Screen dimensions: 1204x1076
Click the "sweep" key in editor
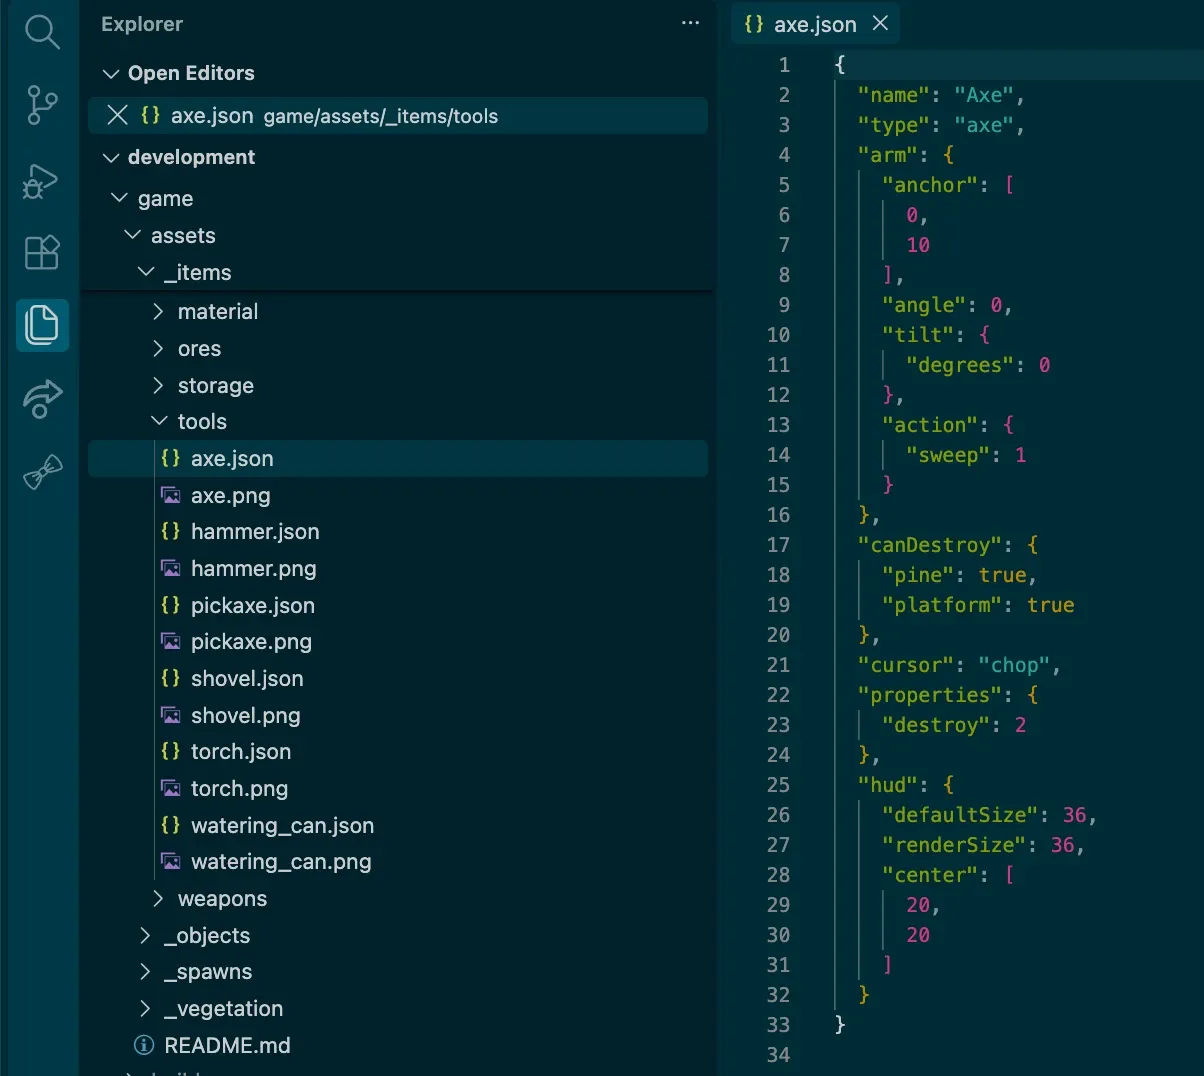pos(948,455)
